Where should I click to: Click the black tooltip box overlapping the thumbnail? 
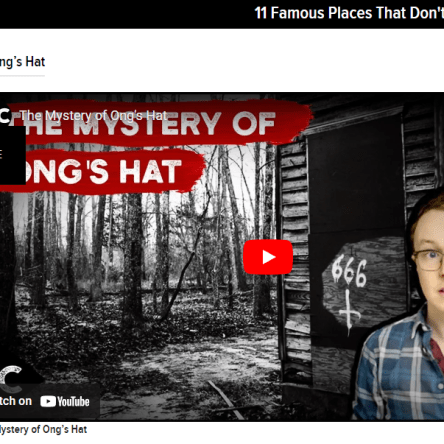point(13,155)
